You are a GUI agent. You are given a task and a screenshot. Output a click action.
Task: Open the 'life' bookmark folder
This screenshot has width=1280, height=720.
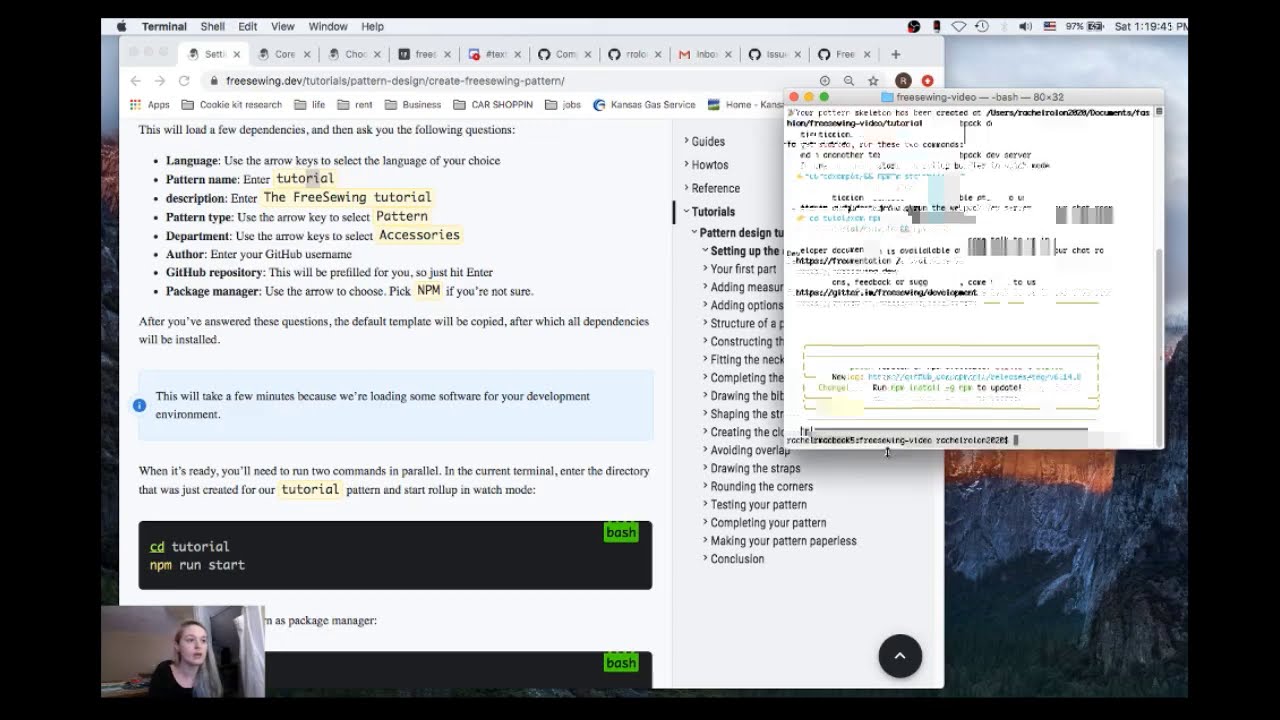[x=309, y=104]
